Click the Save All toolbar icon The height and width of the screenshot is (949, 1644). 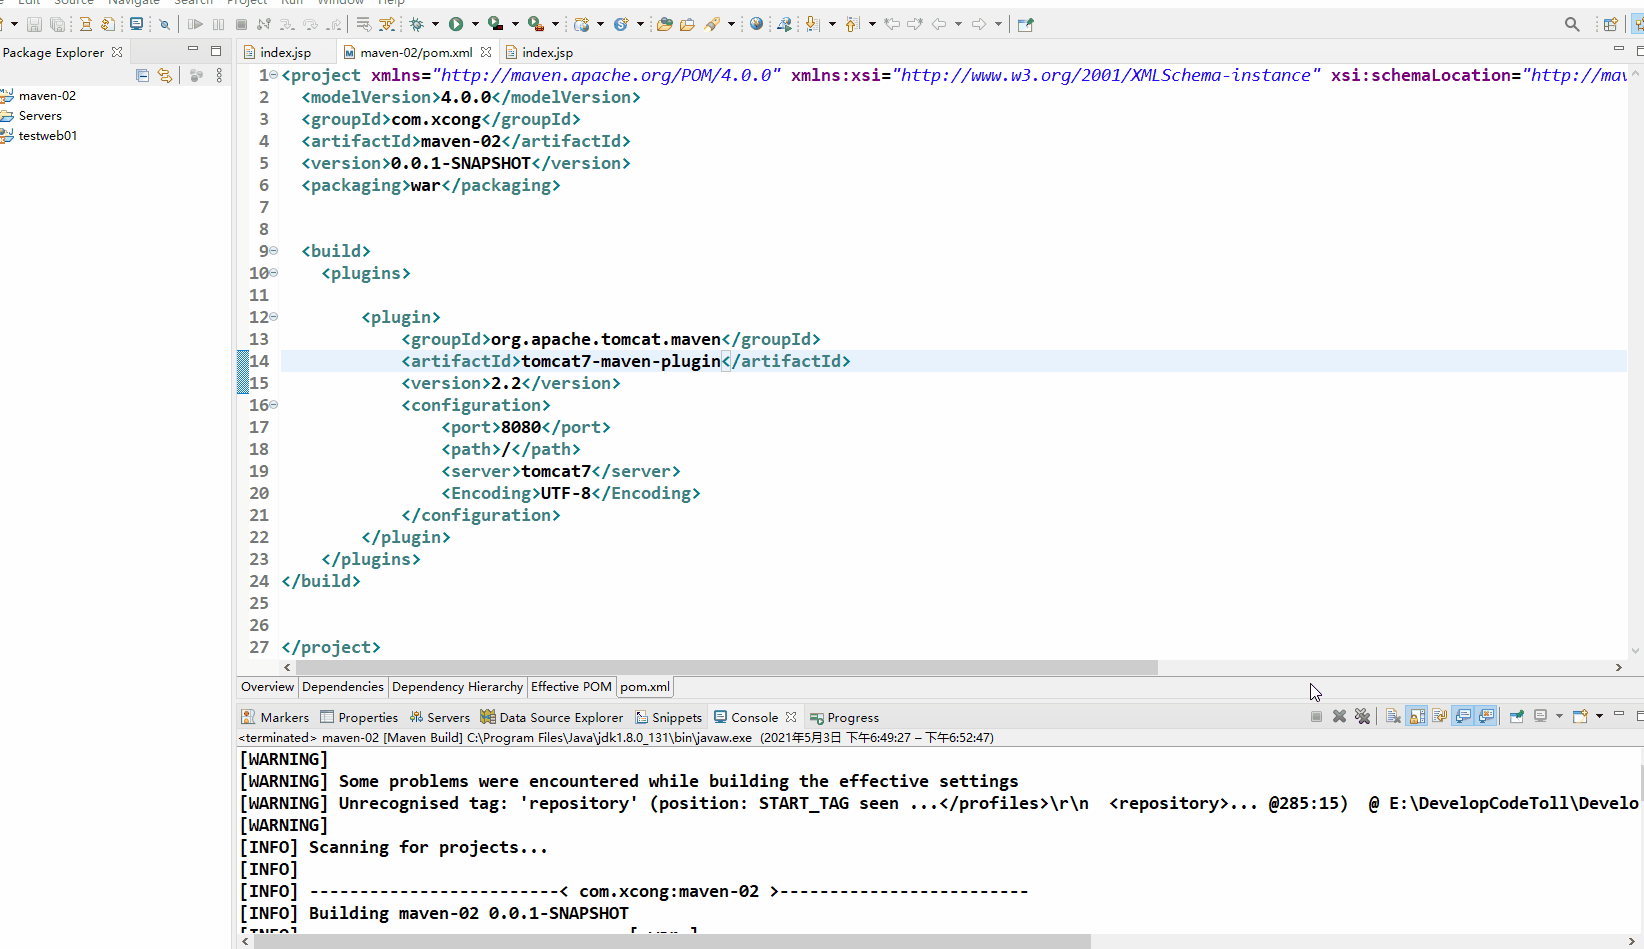tap(57, 24)
